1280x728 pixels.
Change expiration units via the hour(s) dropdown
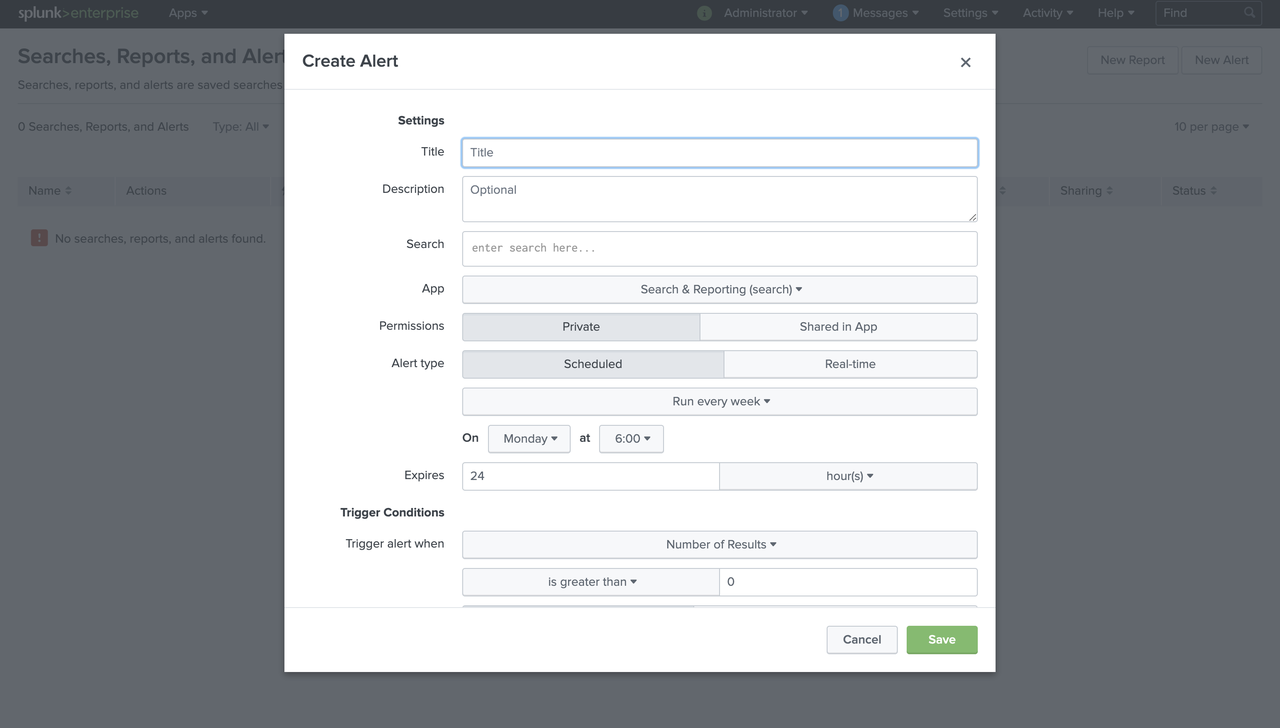(847, 475)
